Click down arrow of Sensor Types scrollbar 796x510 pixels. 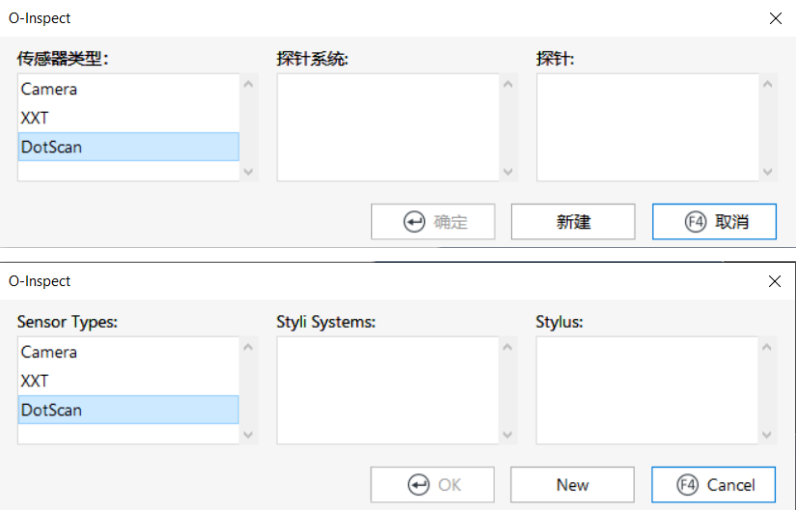pyautogui.click(x=248, y=434)
